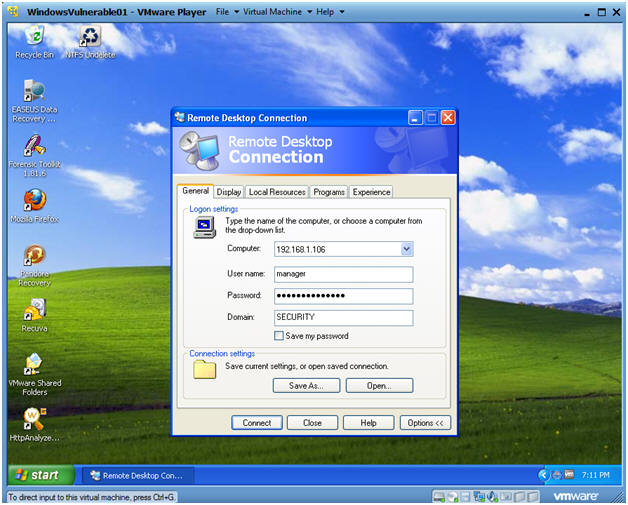Screen dimensions: 628x505
Task: Click the Close button in the dialog
Action: coord(312,423)
